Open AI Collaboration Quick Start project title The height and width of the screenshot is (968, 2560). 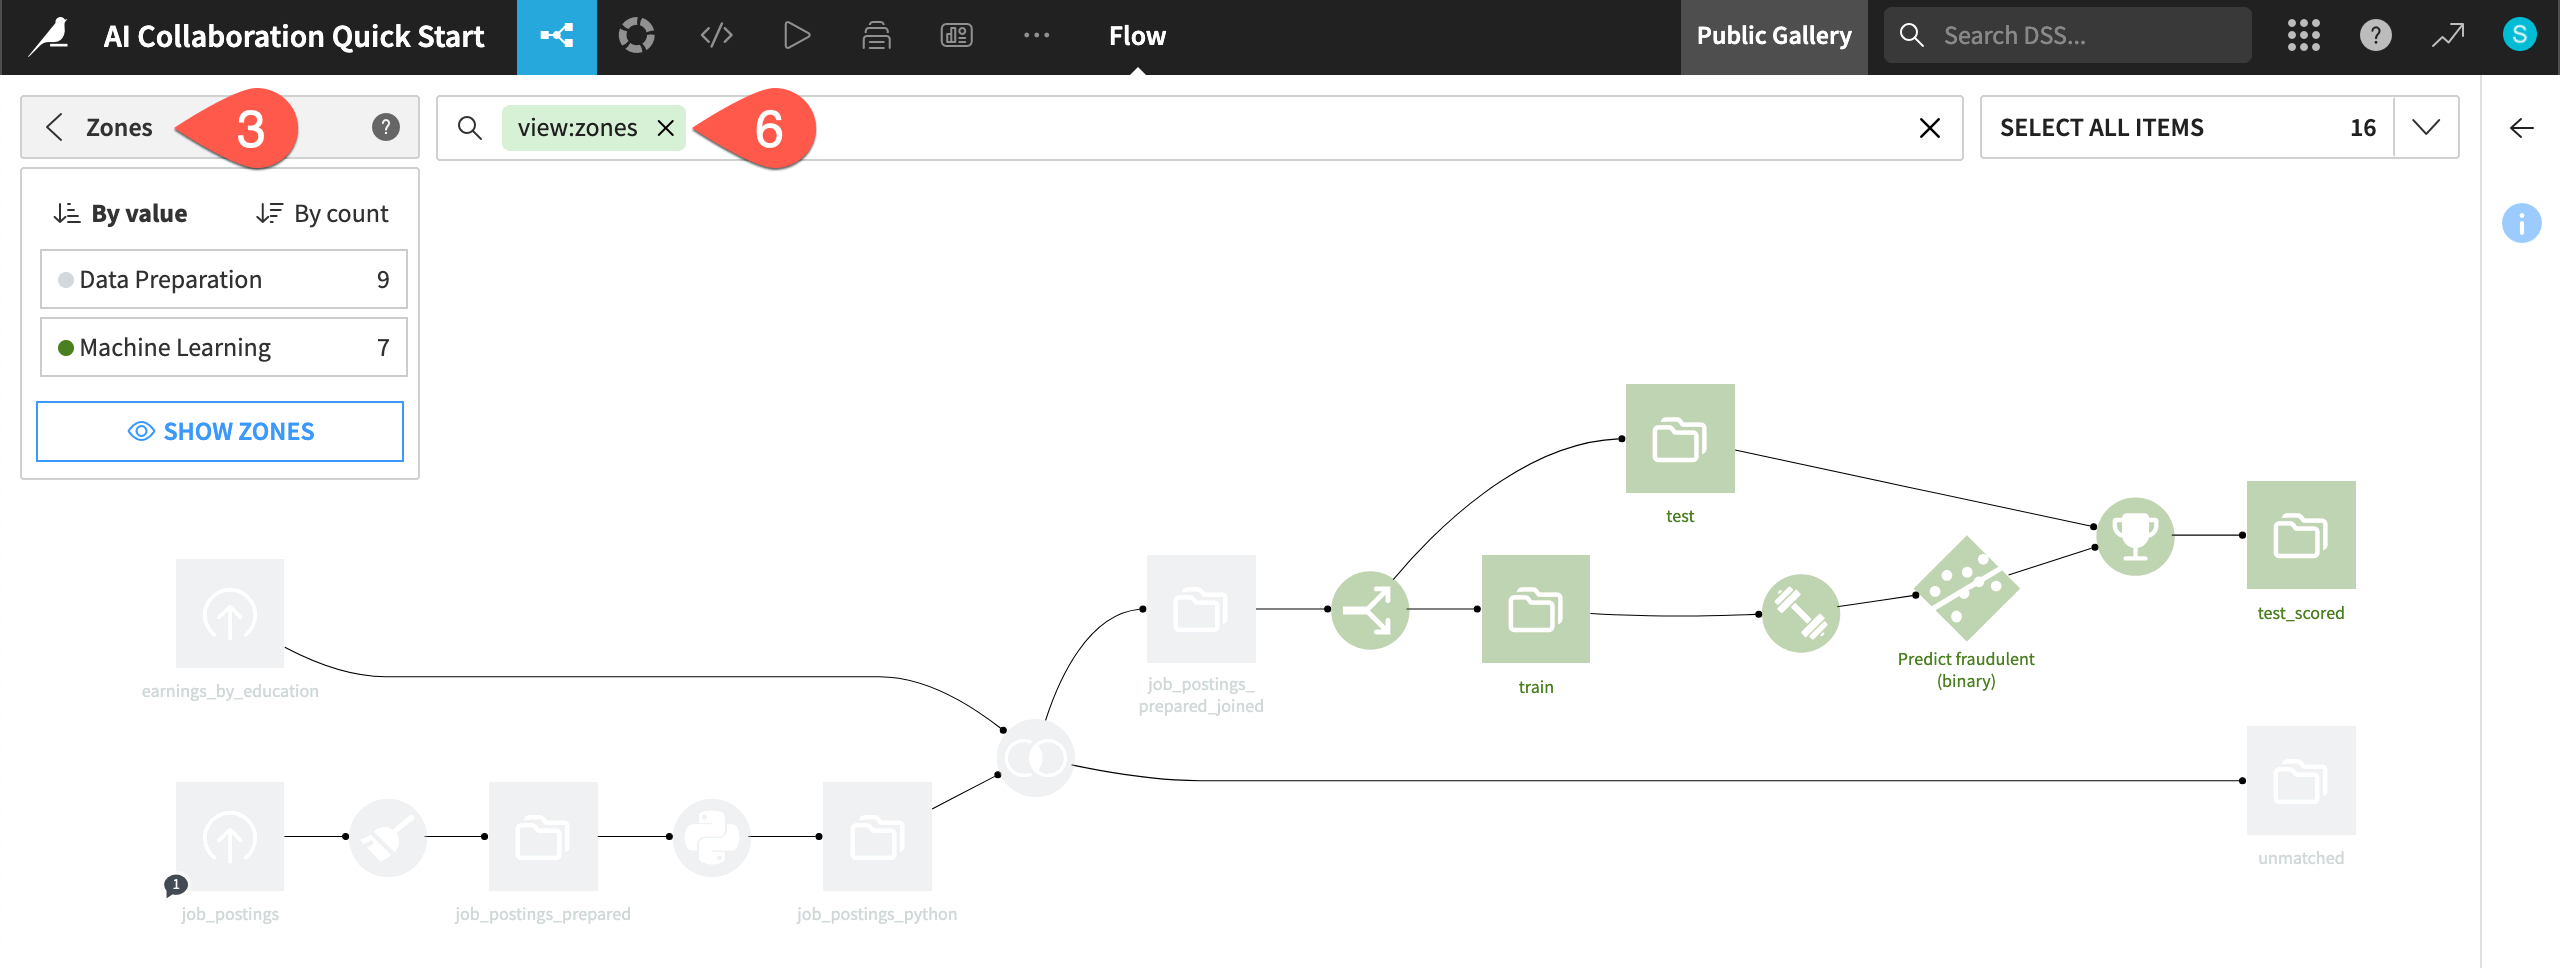[294, 37]
